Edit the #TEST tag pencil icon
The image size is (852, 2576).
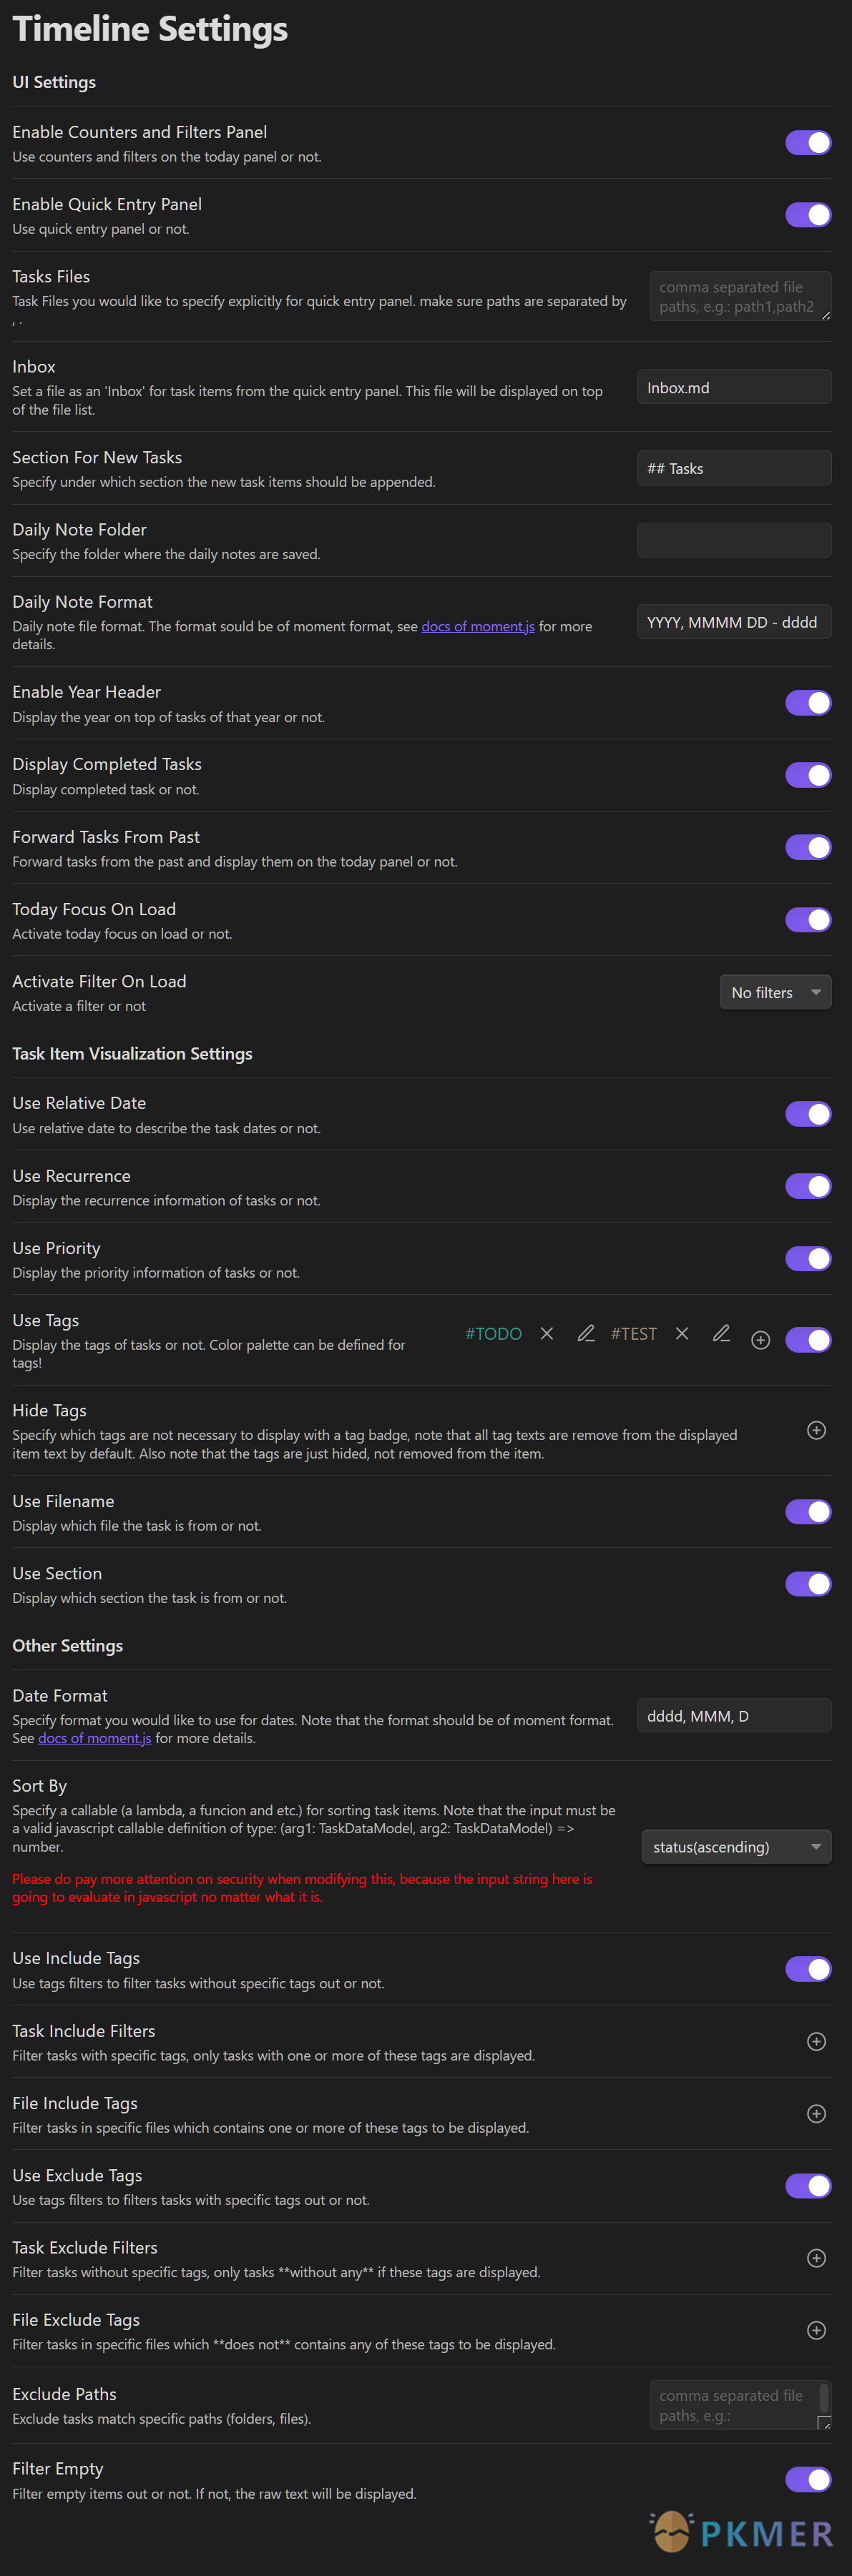(x=721, y=1333)
